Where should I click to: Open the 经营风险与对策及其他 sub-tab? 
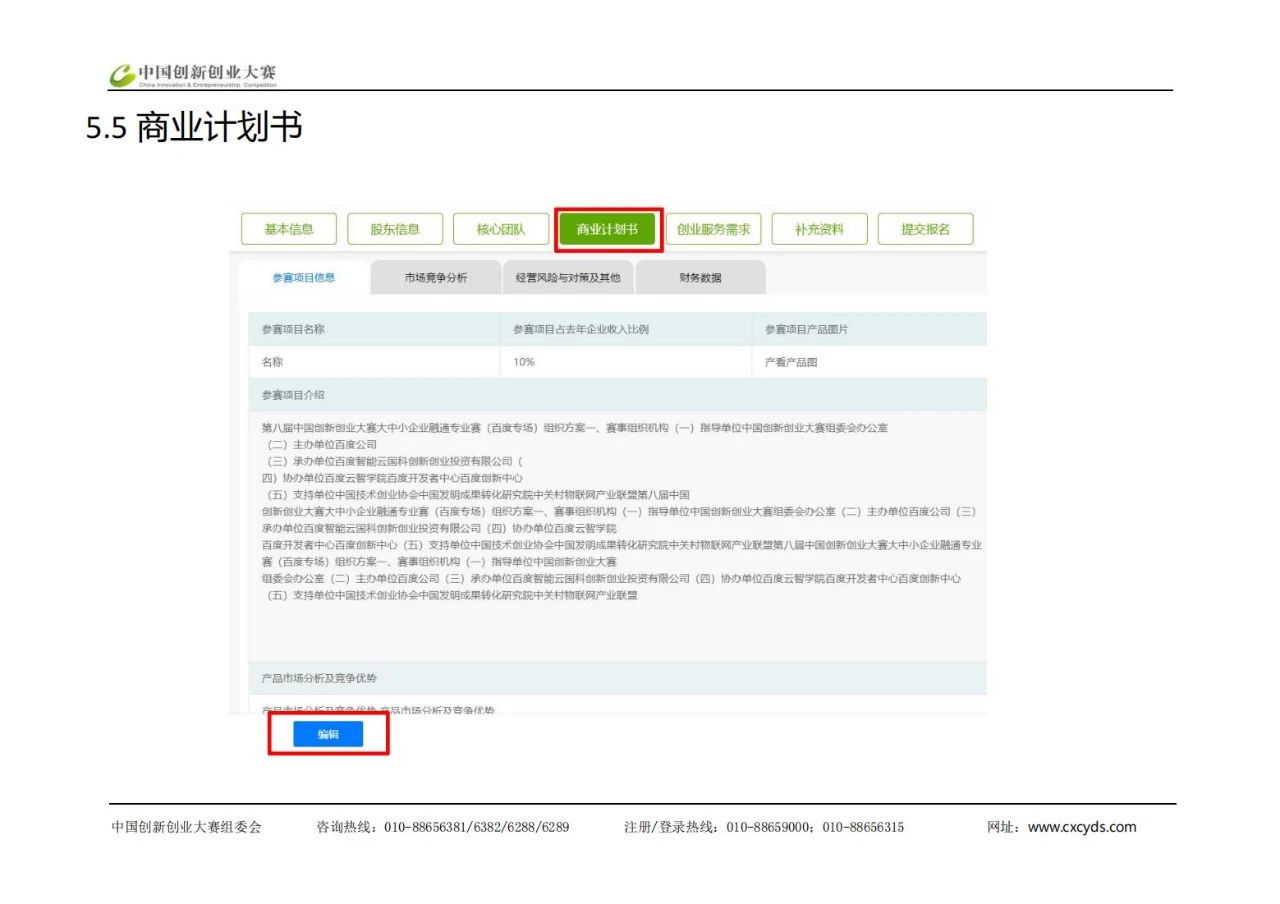coord(568,278)
